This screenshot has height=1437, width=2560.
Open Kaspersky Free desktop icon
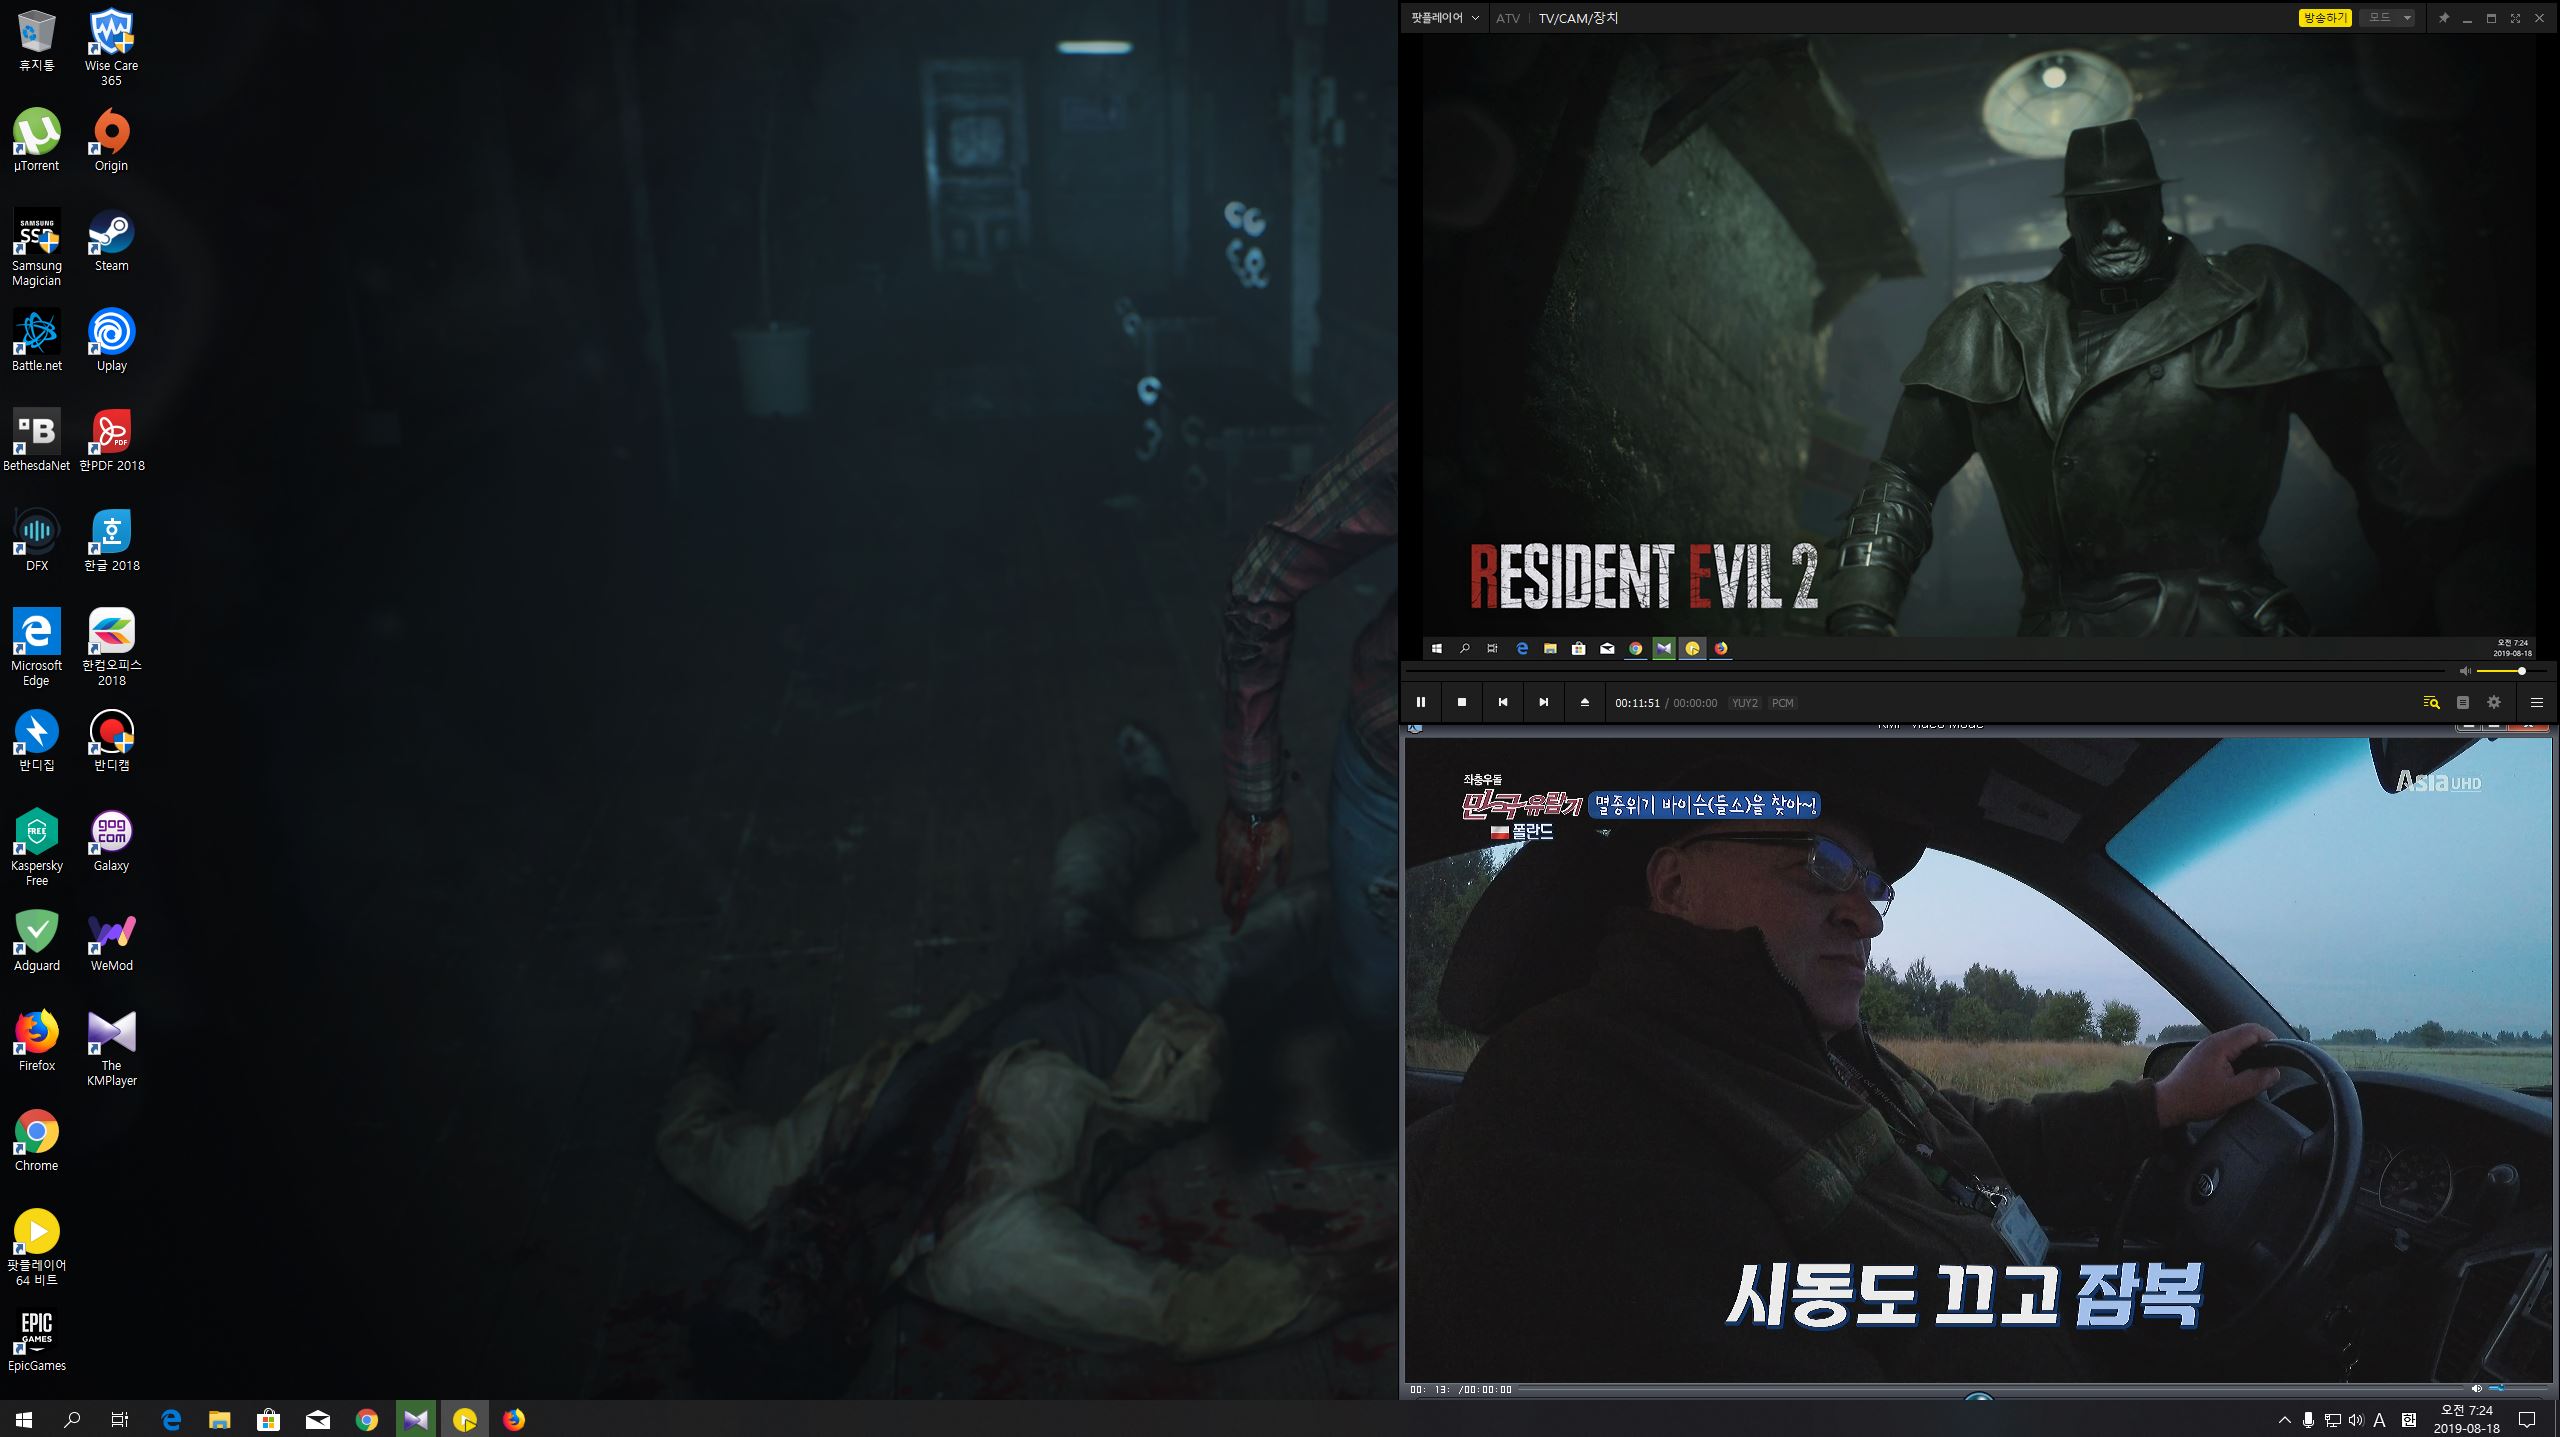pos(37,847)
